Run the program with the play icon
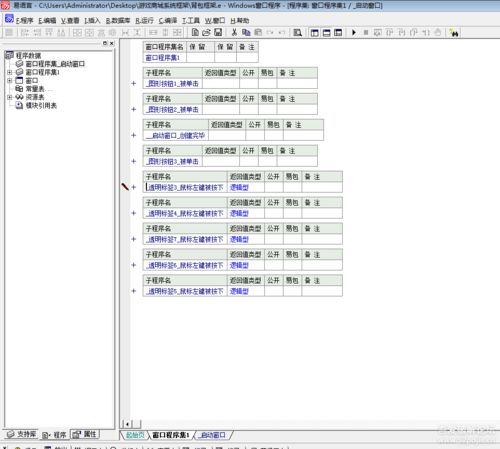Viewport: 500px width, 449px height. click(x=354, y=32)
